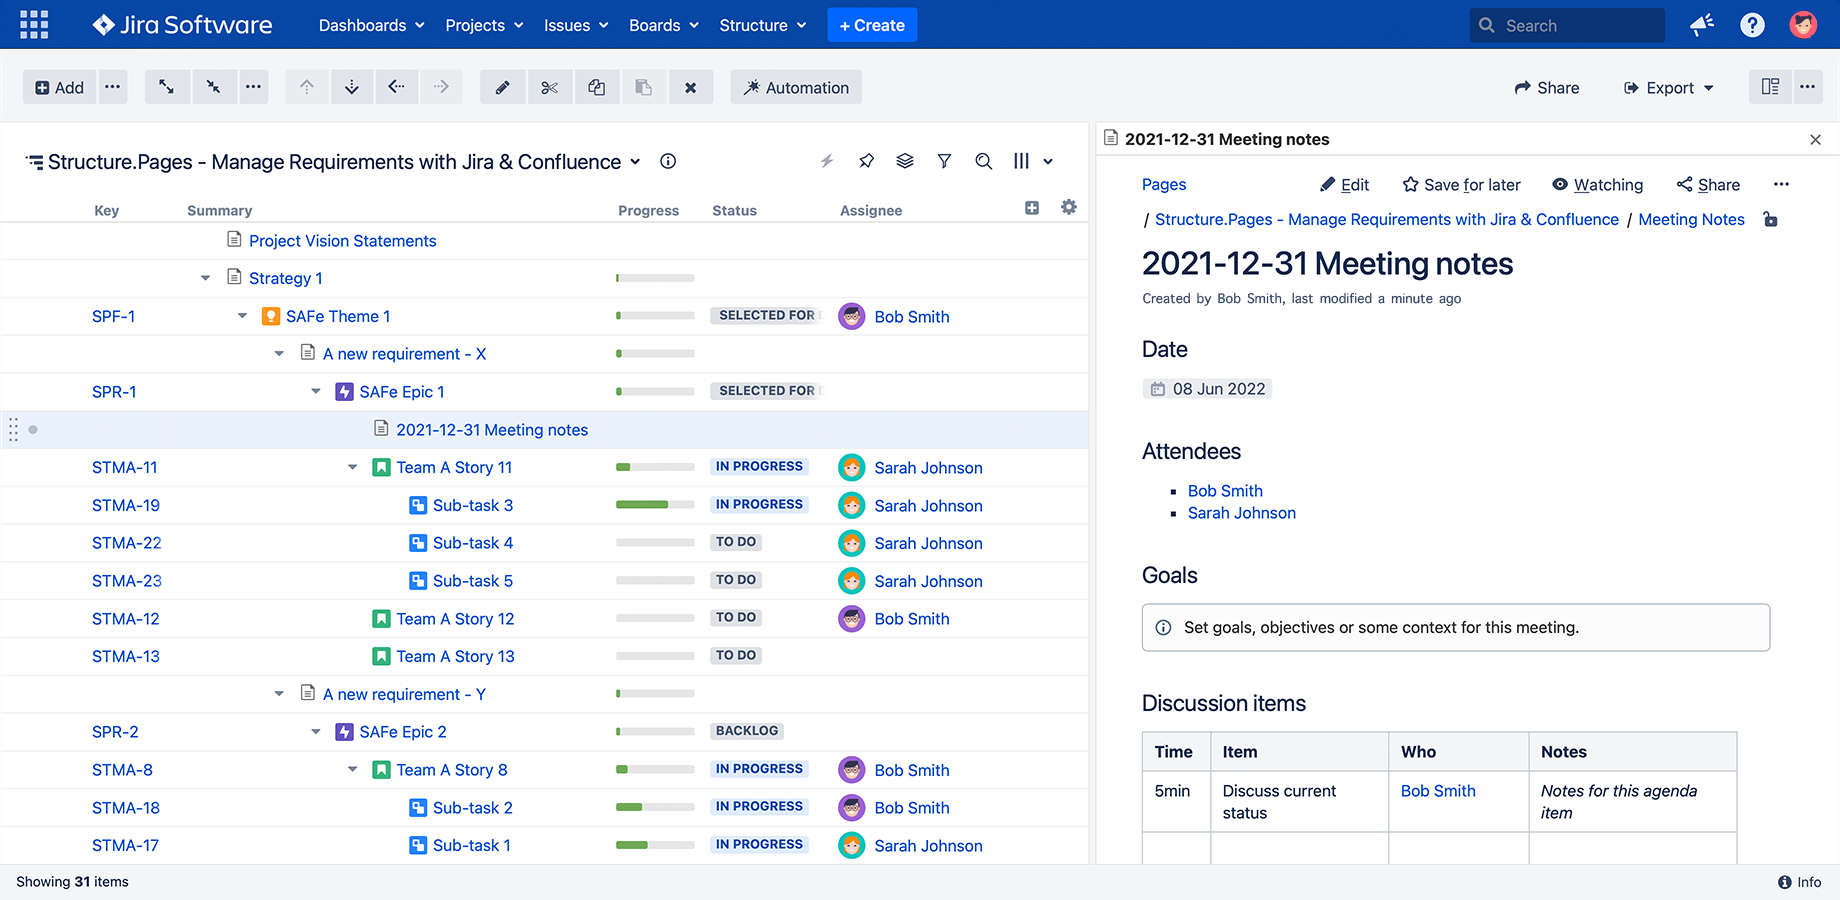Open the Issues menu
This screenshot has width=1840, height=900.
coord(576,25)
